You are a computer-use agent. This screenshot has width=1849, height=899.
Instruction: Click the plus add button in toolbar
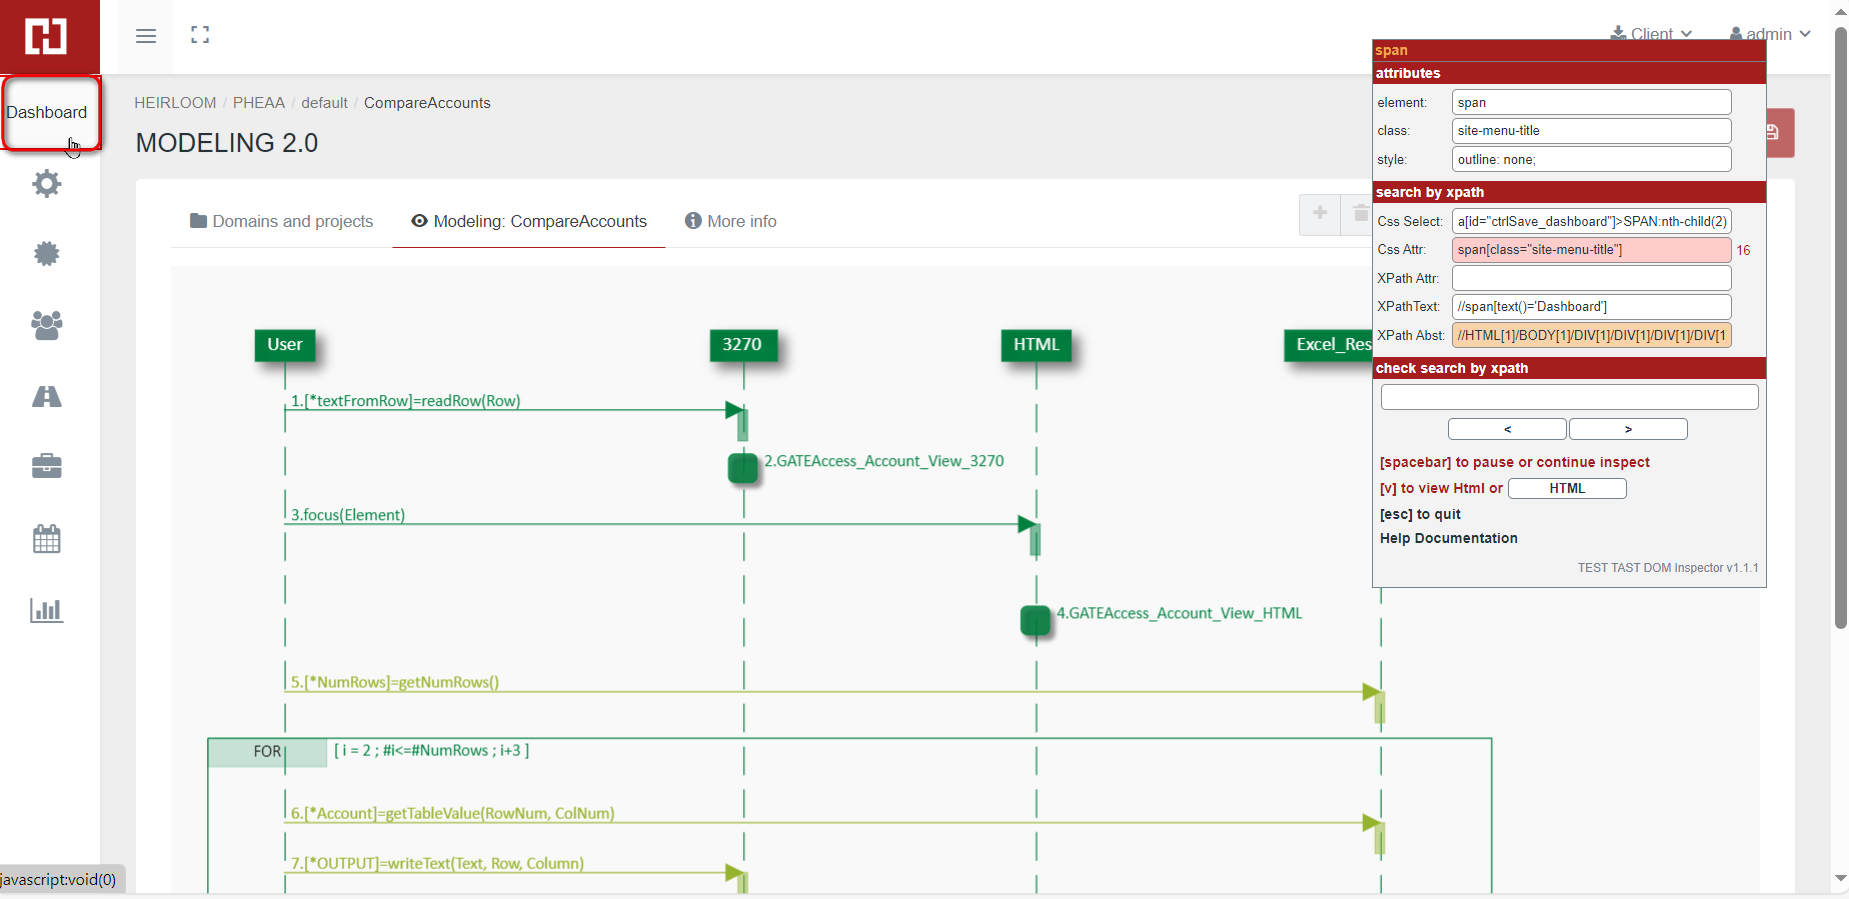coord(1320,213)
